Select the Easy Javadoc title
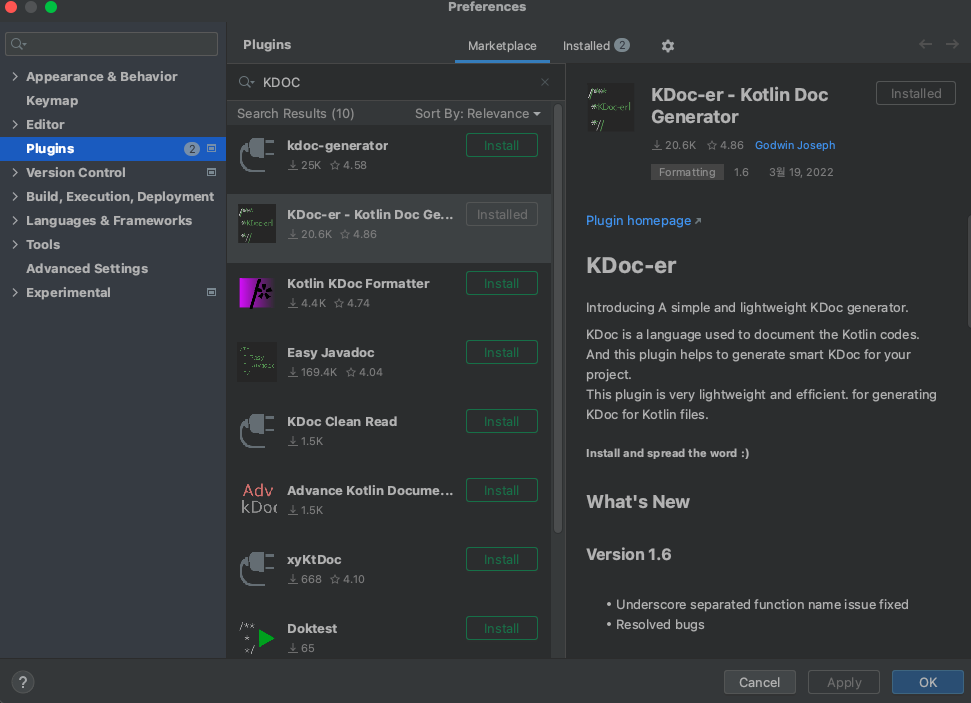Screen dimensions: 971x703 [331, 352]
